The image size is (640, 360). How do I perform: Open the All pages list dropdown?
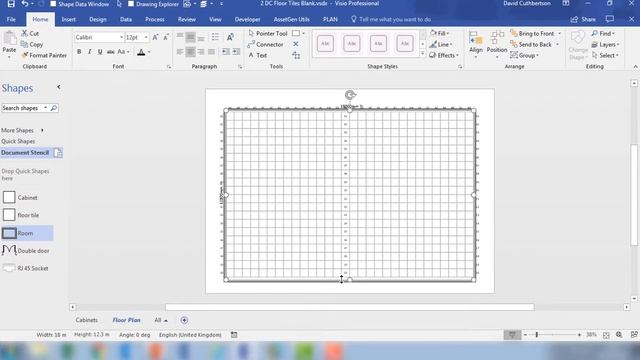[x=161, y=320]
